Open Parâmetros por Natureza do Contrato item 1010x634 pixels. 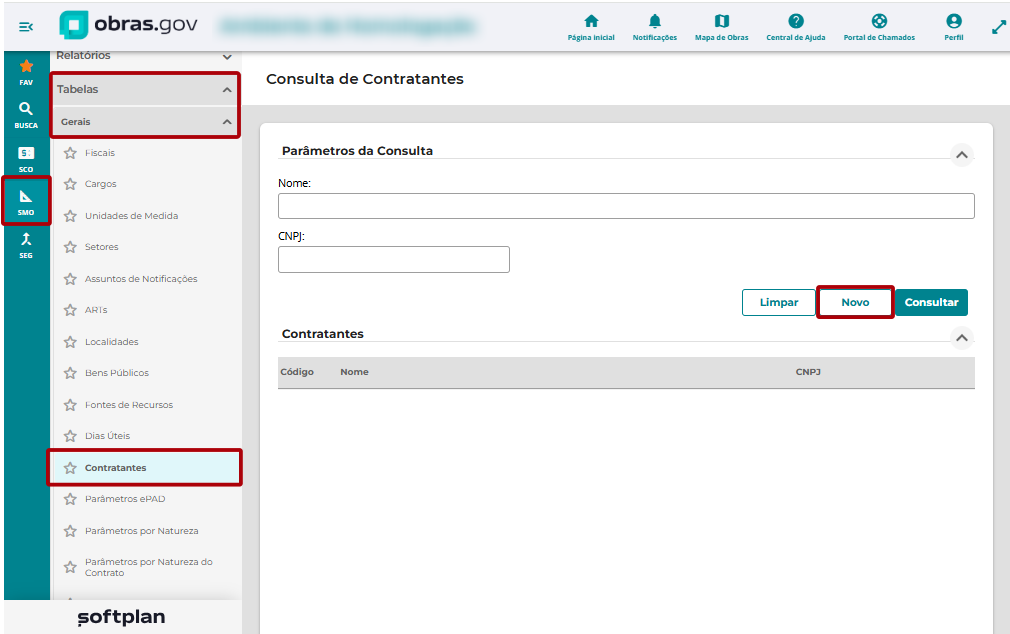(149, 567)
